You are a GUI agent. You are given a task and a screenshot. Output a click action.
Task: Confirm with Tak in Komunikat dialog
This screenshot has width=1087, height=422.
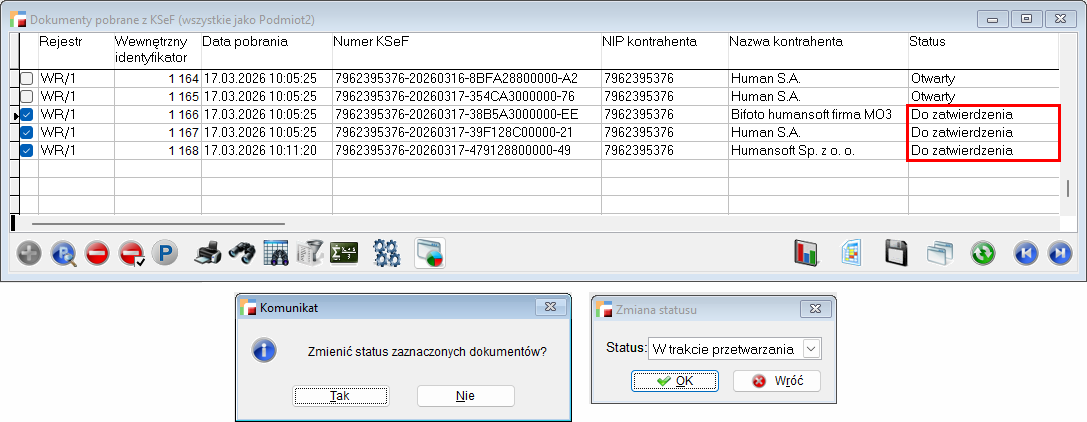click(340, 396)
